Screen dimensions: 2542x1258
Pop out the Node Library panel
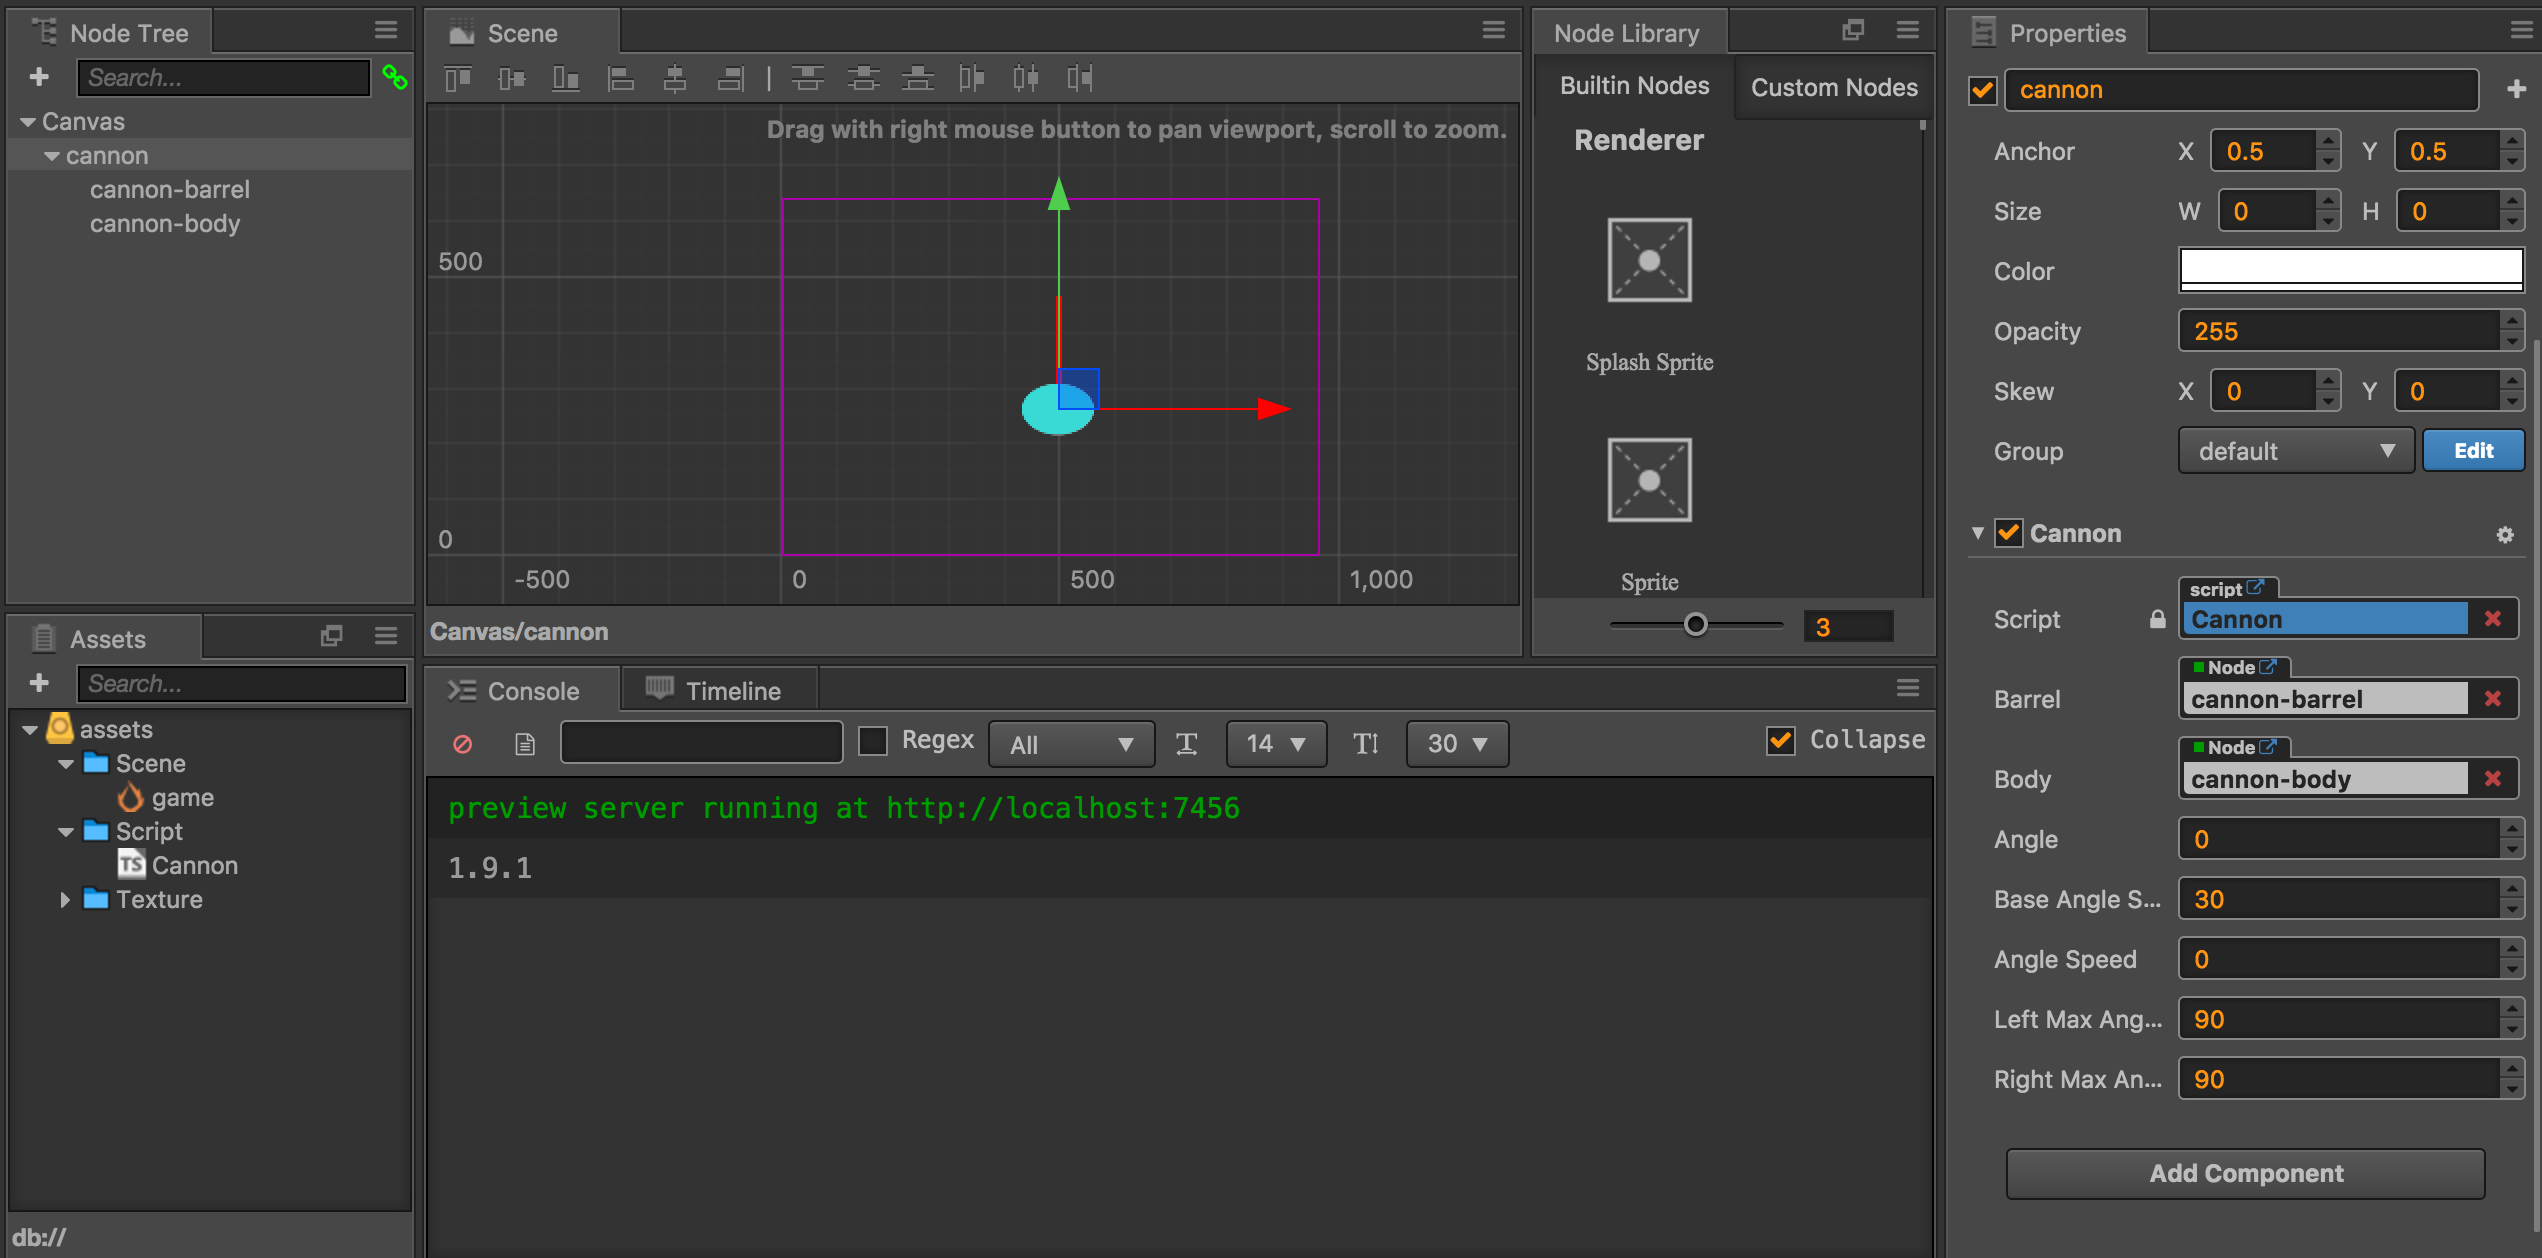1852,31
